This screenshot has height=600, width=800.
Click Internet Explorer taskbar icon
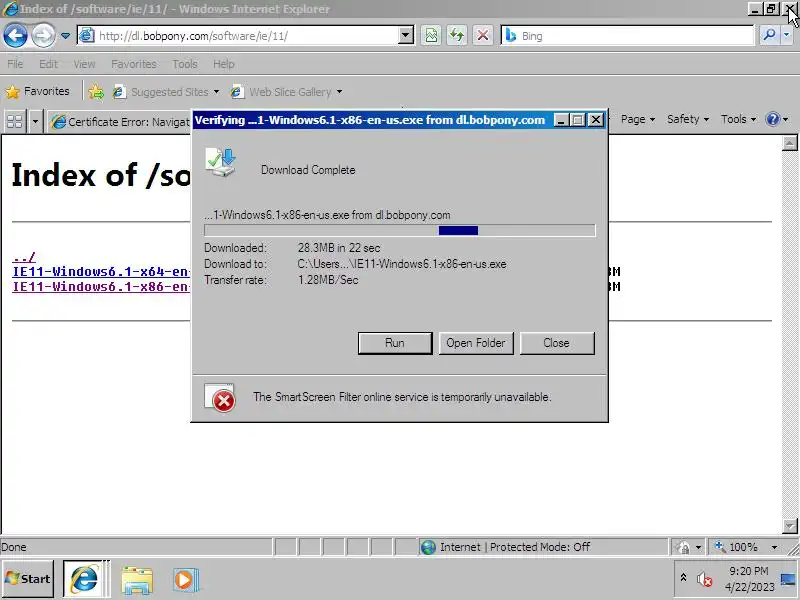point(85,579)
